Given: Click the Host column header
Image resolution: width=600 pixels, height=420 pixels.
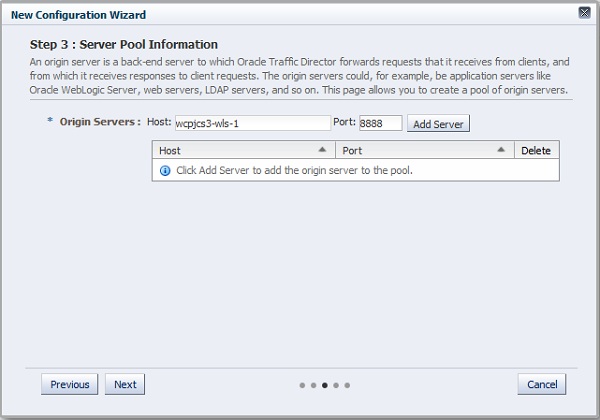Looking at the screenshot, I should 244,150.
